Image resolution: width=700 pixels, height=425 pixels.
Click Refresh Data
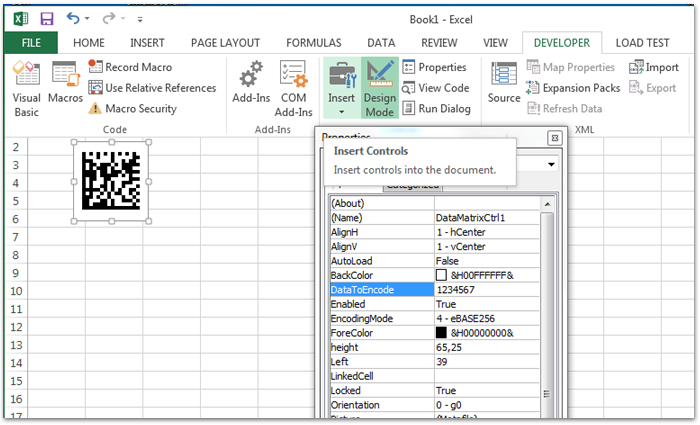pos(565,108)
